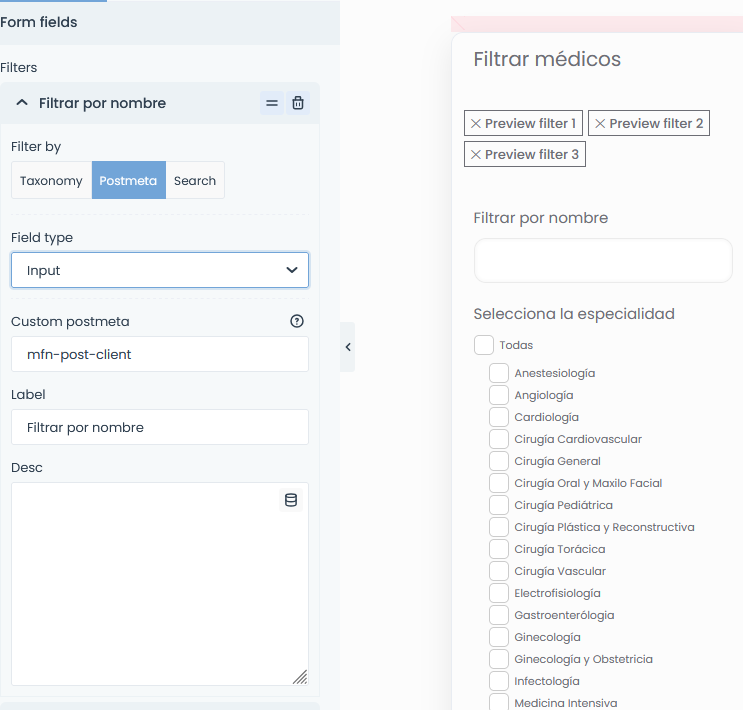Click the drag reorder handle icon
Screen dimensions: 743x710
tap(272, 103)
